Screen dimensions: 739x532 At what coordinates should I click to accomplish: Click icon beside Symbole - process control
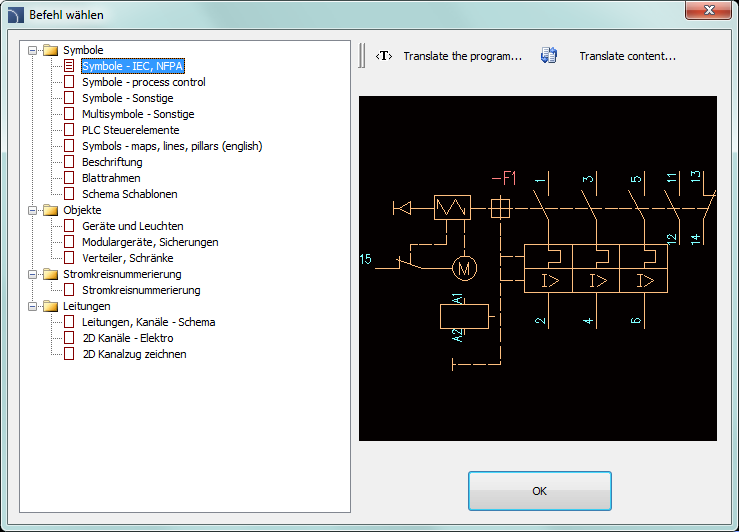pyautogui.click(x=69, y=82)
